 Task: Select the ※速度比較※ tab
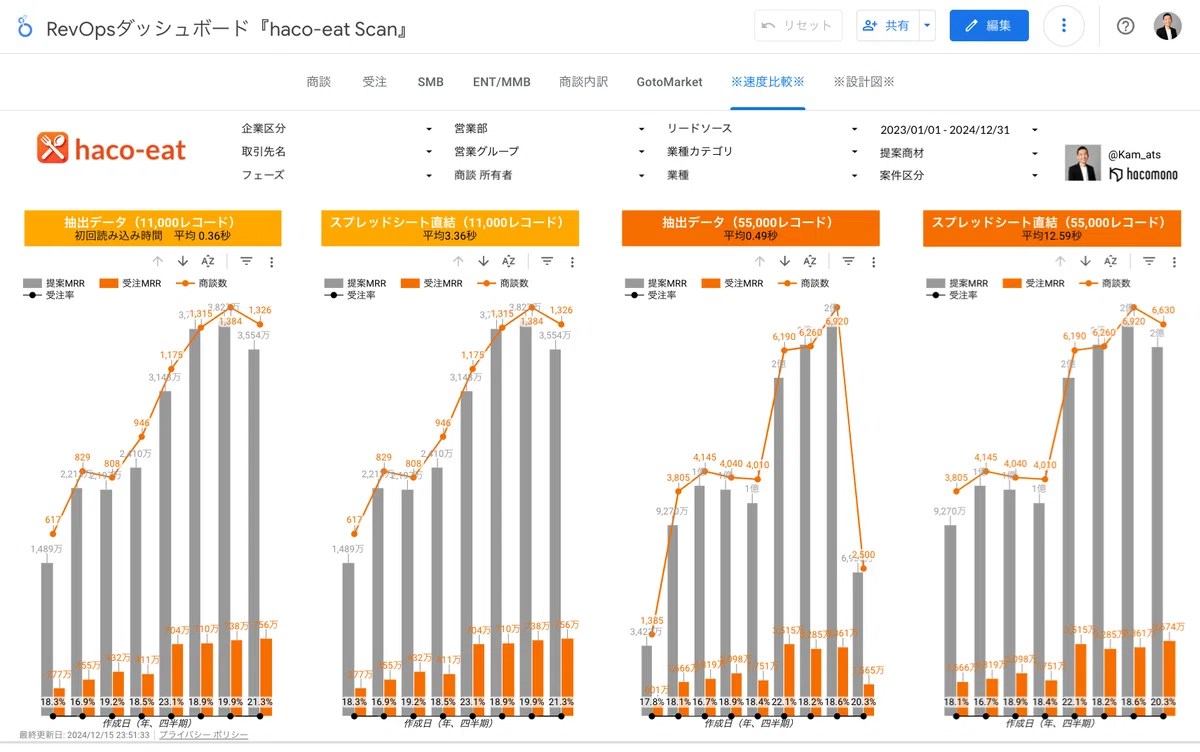pyautogui.click(x=768, y=82)
